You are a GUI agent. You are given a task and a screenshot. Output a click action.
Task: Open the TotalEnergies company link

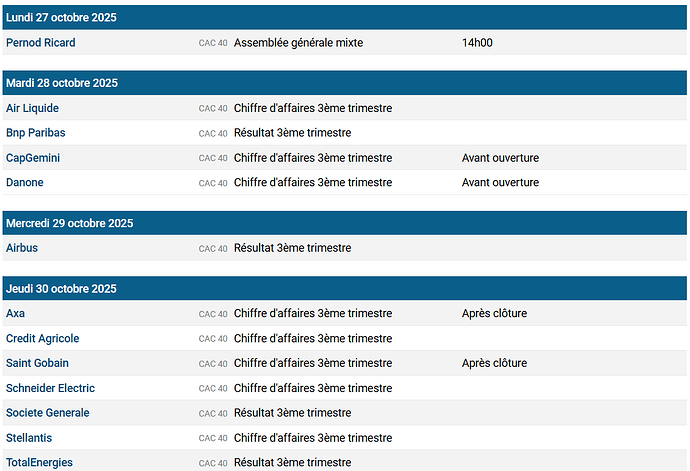(x=40, y=463)
